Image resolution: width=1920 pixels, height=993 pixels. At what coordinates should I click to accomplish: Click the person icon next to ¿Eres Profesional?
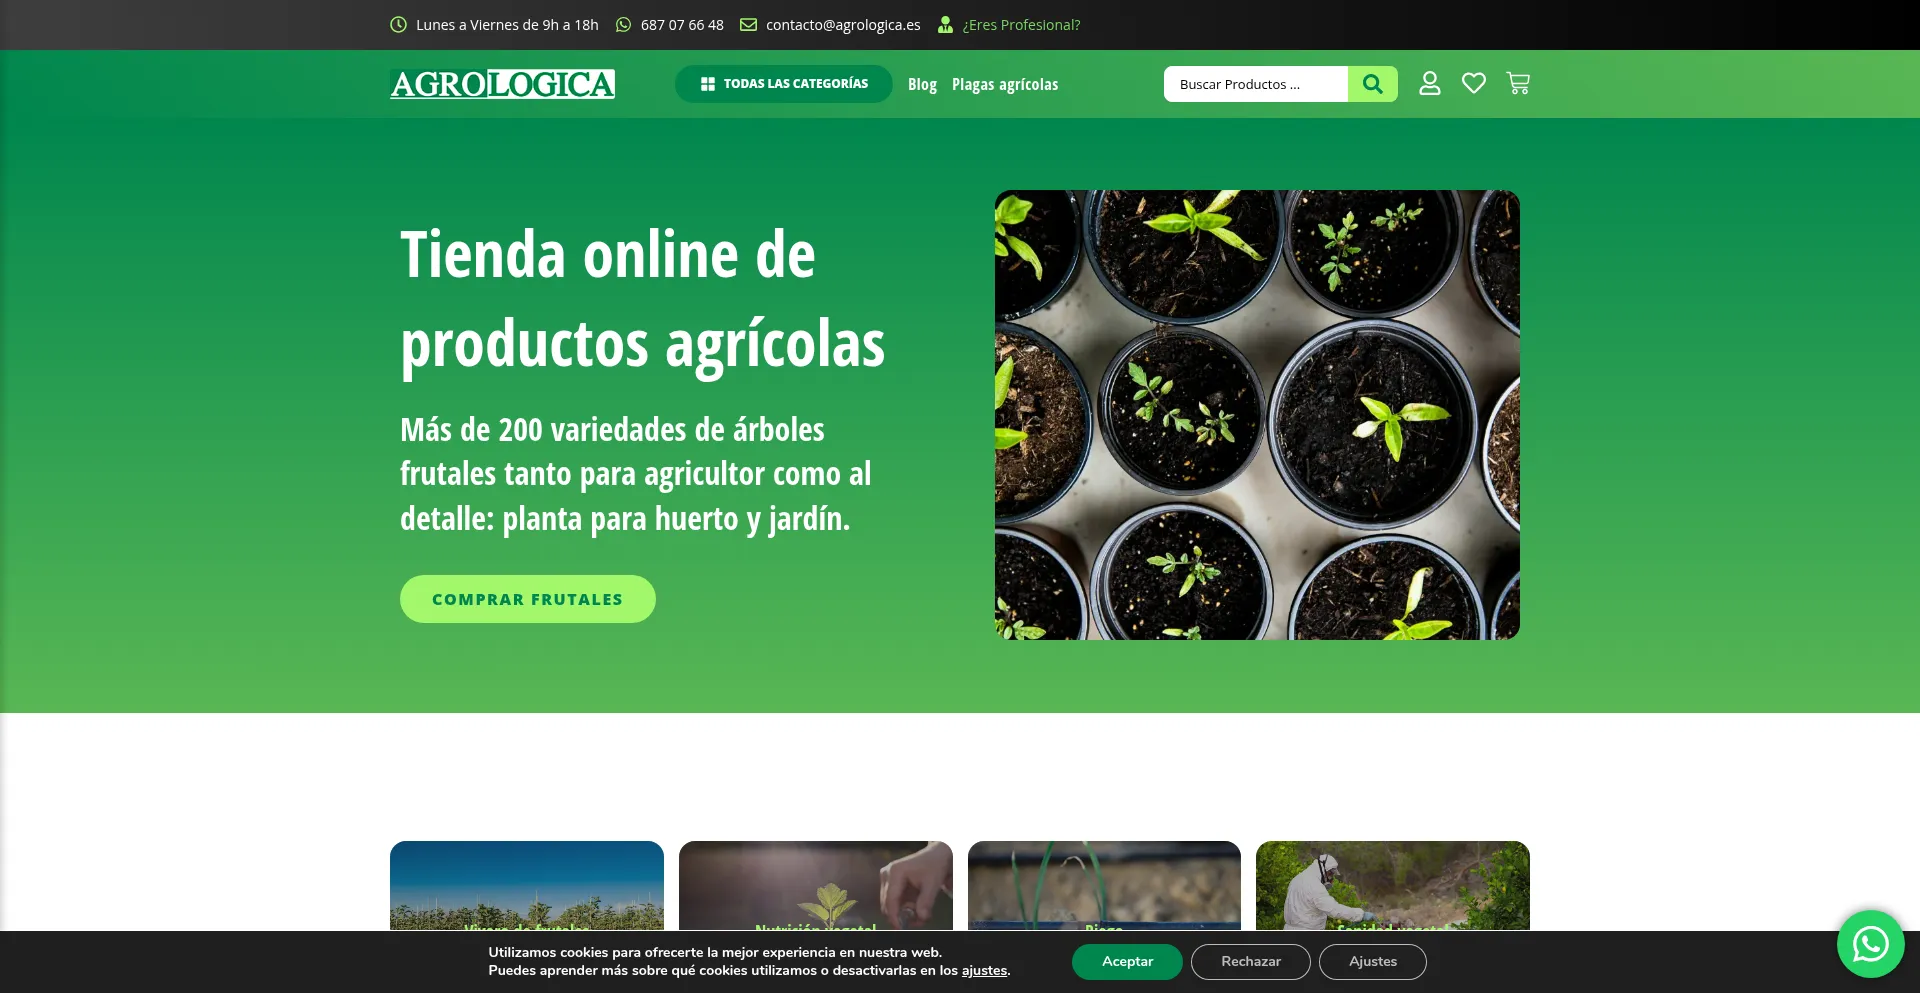[x=945, y=24]
